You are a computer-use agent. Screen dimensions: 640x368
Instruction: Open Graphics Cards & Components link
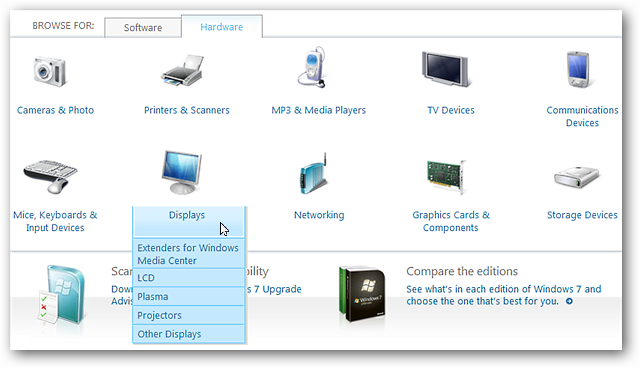[x=451, y=221]
